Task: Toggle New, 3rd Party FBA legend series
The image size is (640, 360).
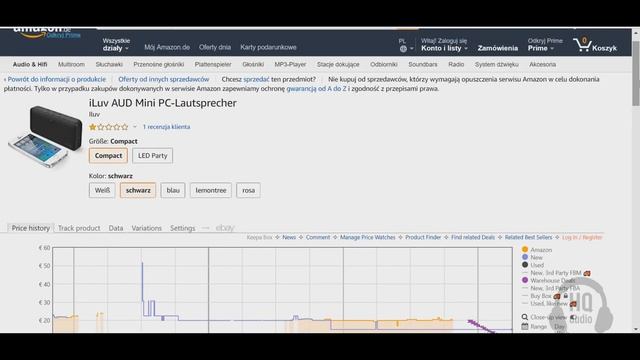Action: (x=551, y=288)
